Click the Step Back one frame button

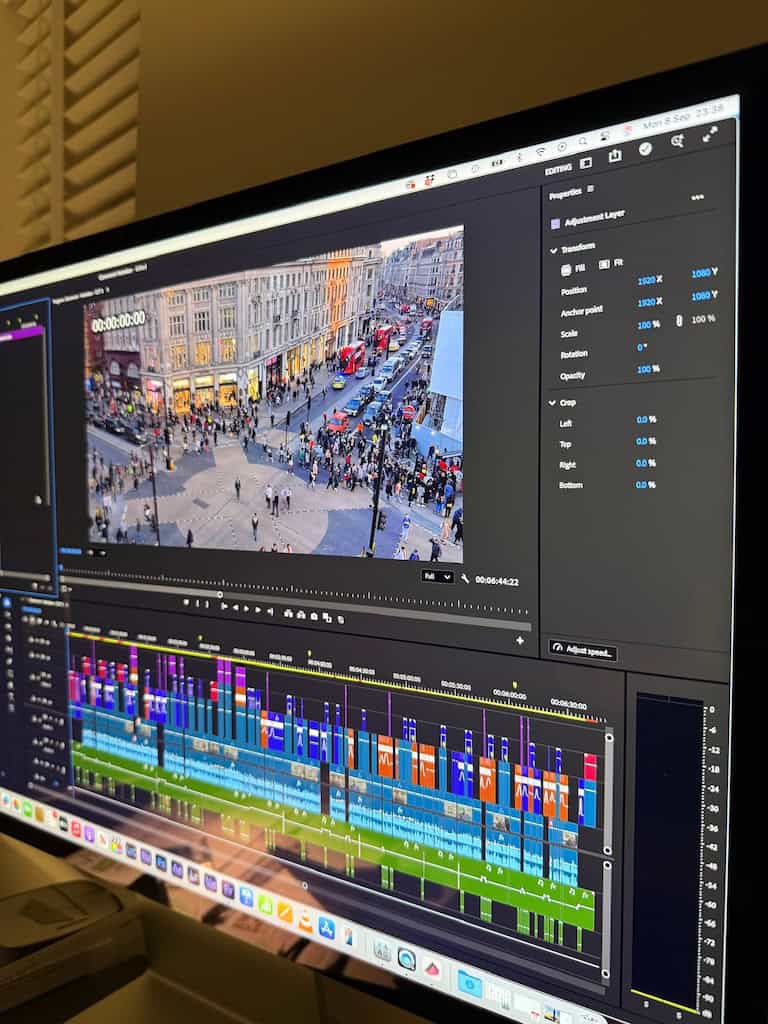[x=236, y=607]
